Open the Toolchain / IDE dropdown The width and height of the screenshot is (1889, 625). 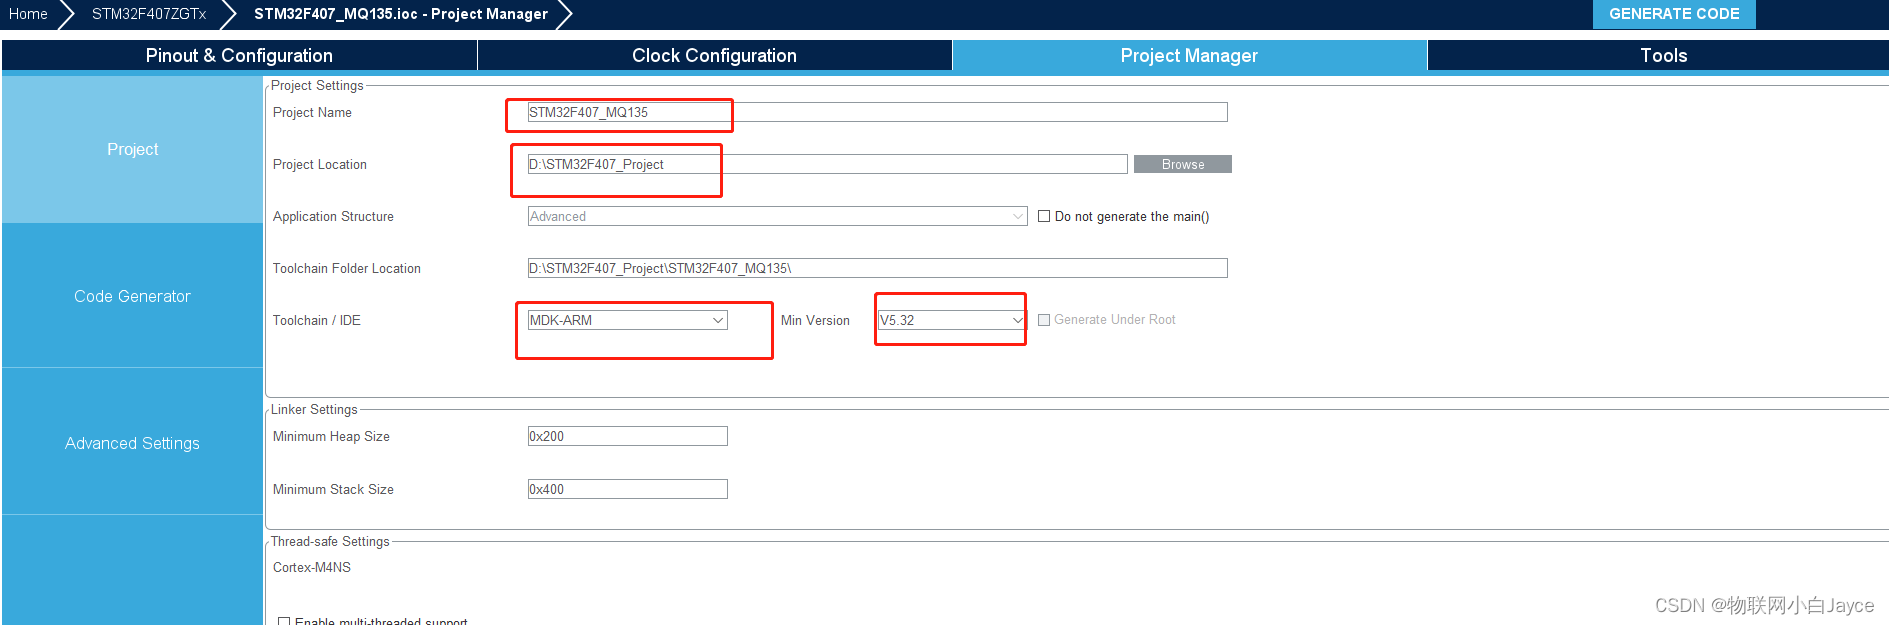click(627, 320)
